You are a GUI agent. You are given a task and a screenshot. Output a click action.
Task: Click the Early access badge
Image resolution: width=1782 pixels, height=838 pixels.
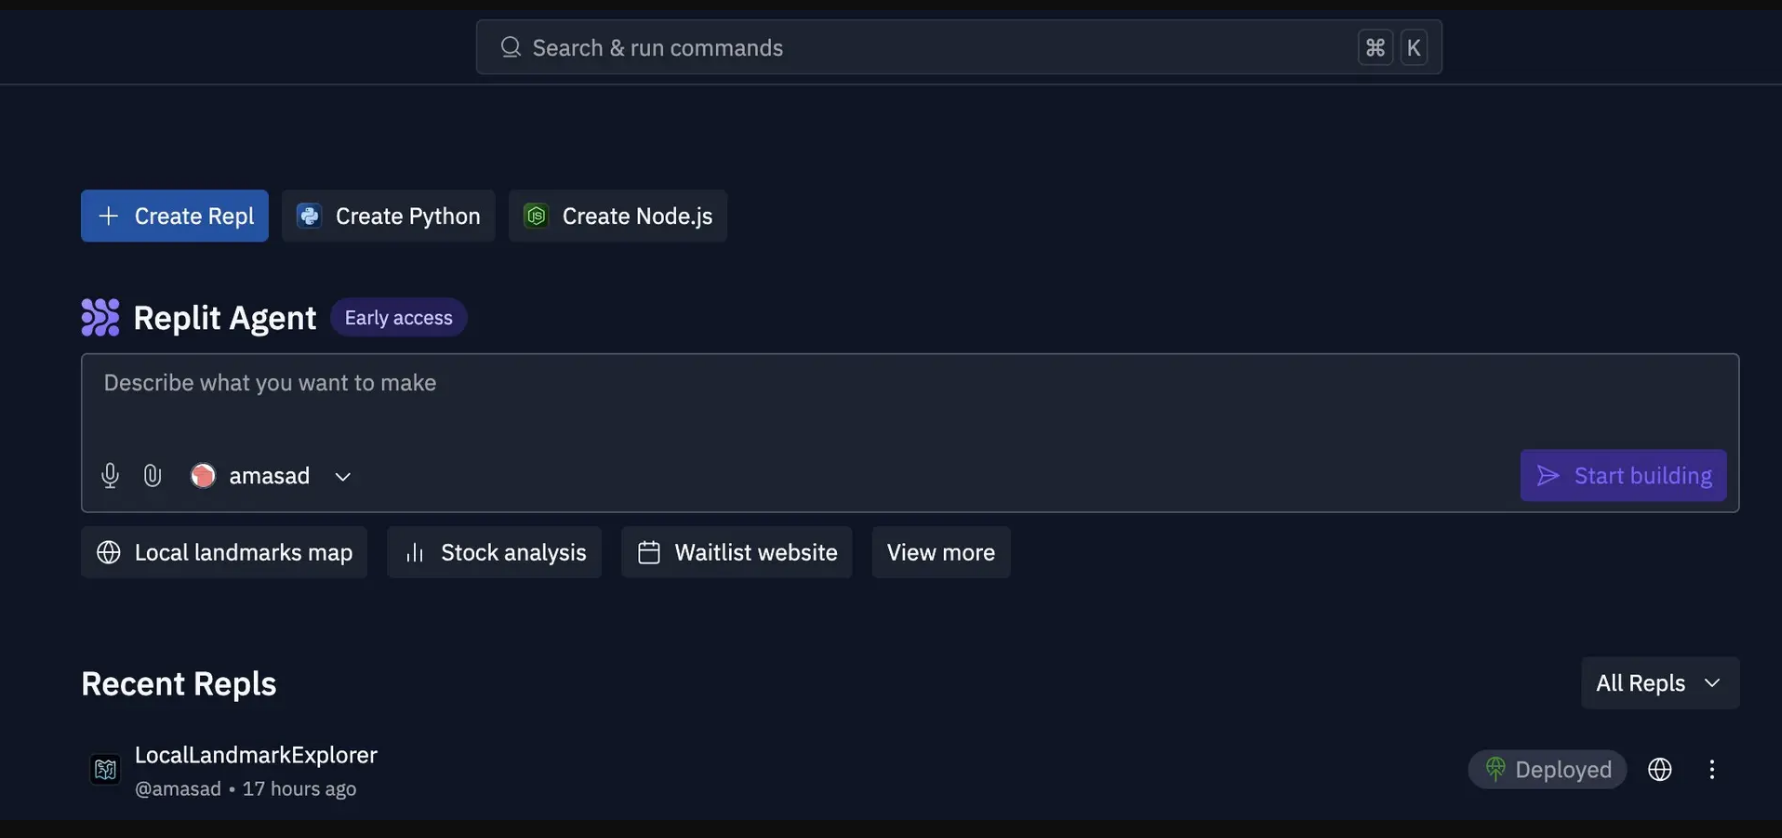[398, 318]
